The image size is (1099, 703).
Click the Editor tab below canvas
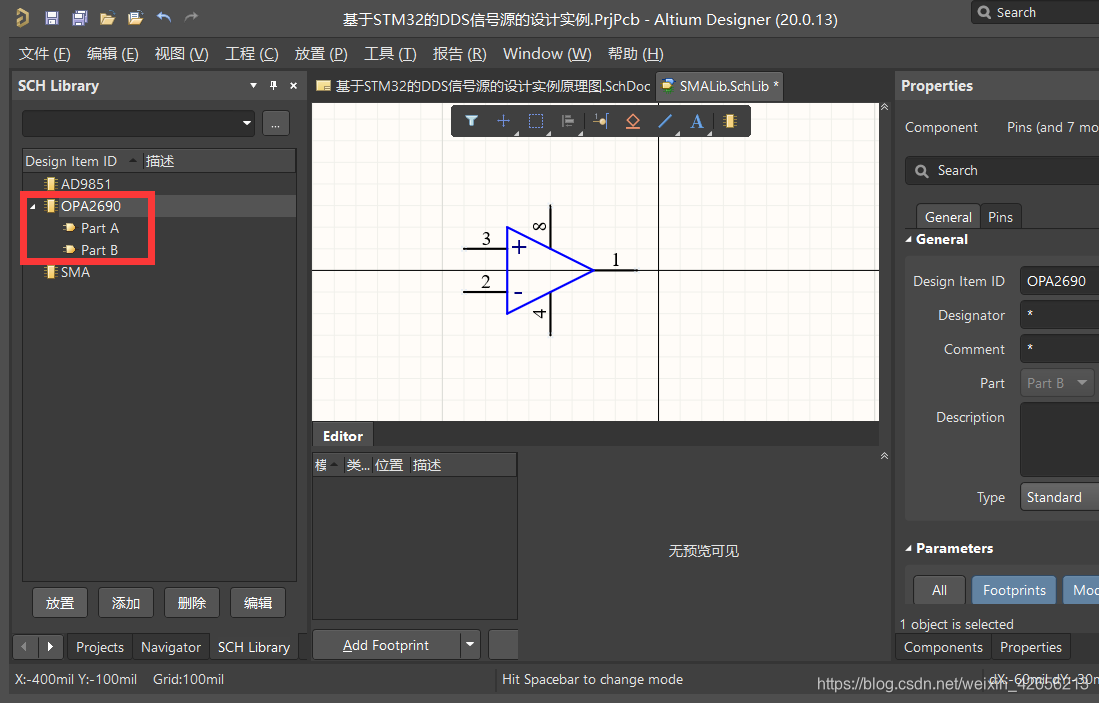pyautogui.click(x=343, y=436)
